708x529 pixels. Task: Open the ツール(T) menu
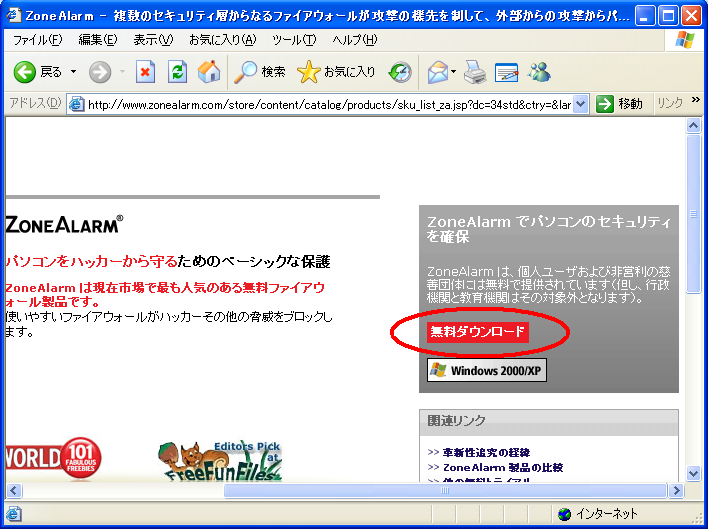294,40
